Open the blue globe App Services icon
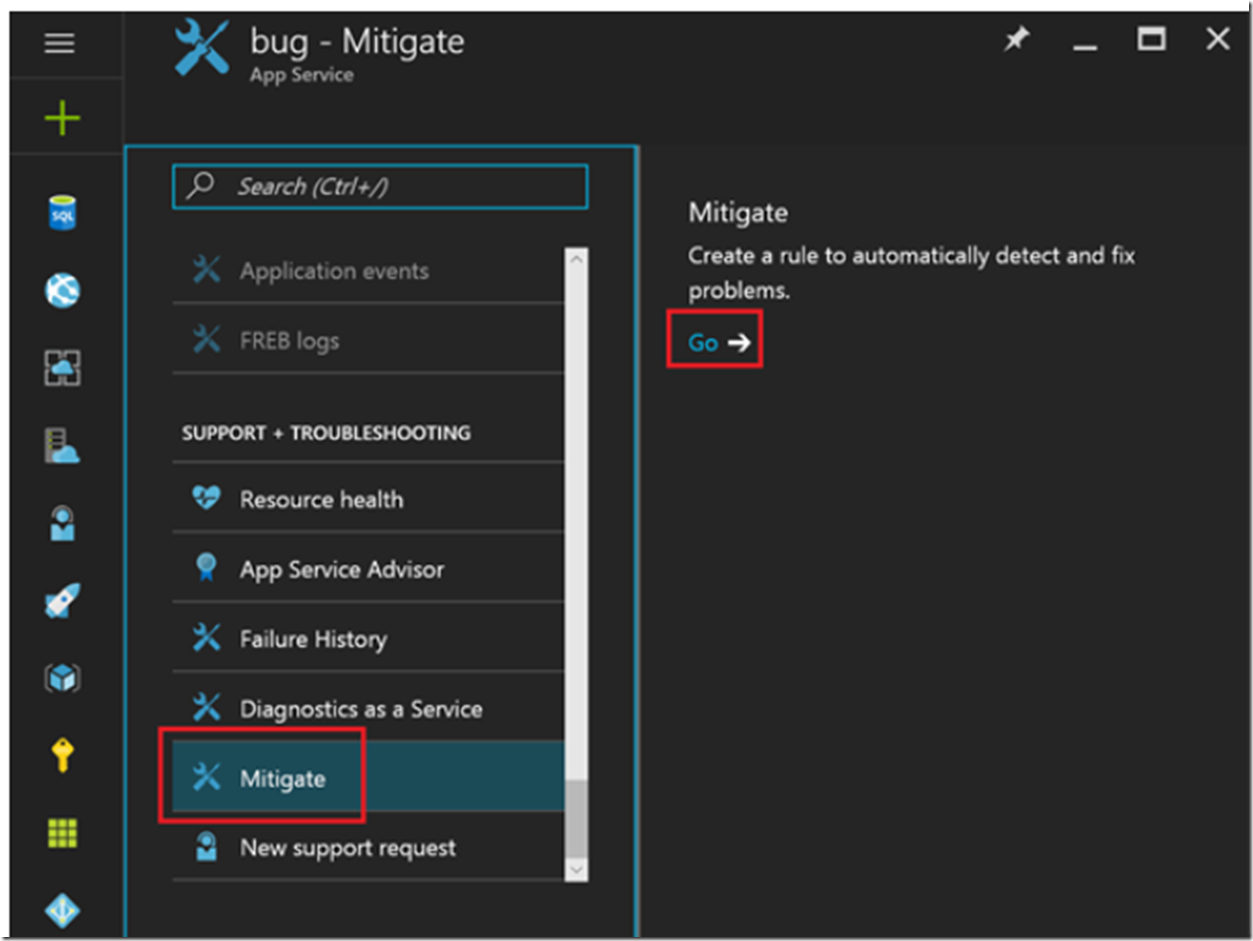This screenshot has height=941, width=1253. 62,291
